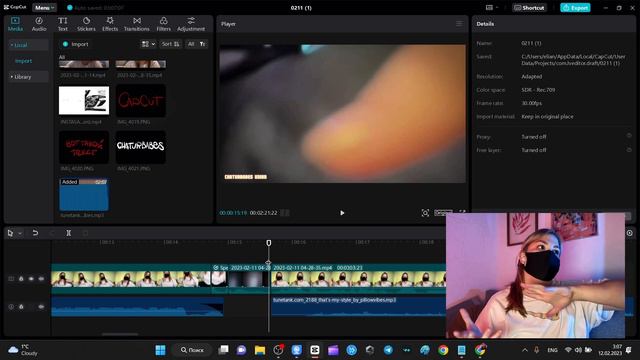Click the Undo arrow
Viewport: 640px width, 360px height.
point(35,233)
